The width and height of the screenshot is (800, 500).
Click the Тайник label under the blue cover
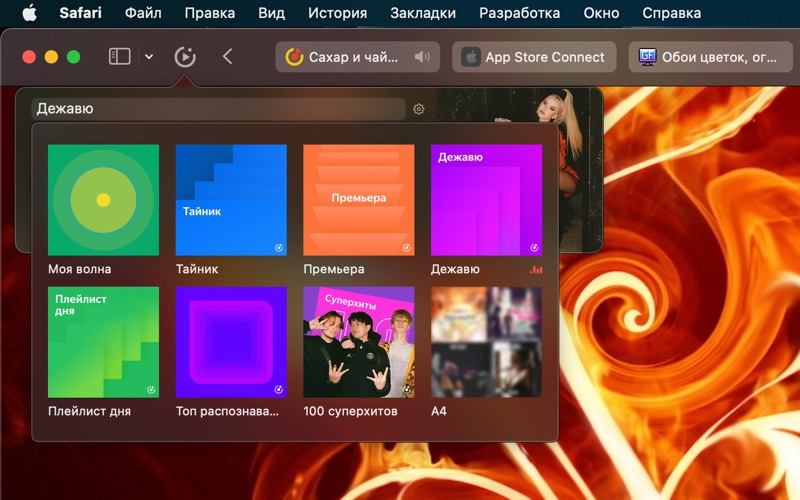click(197, 269)
